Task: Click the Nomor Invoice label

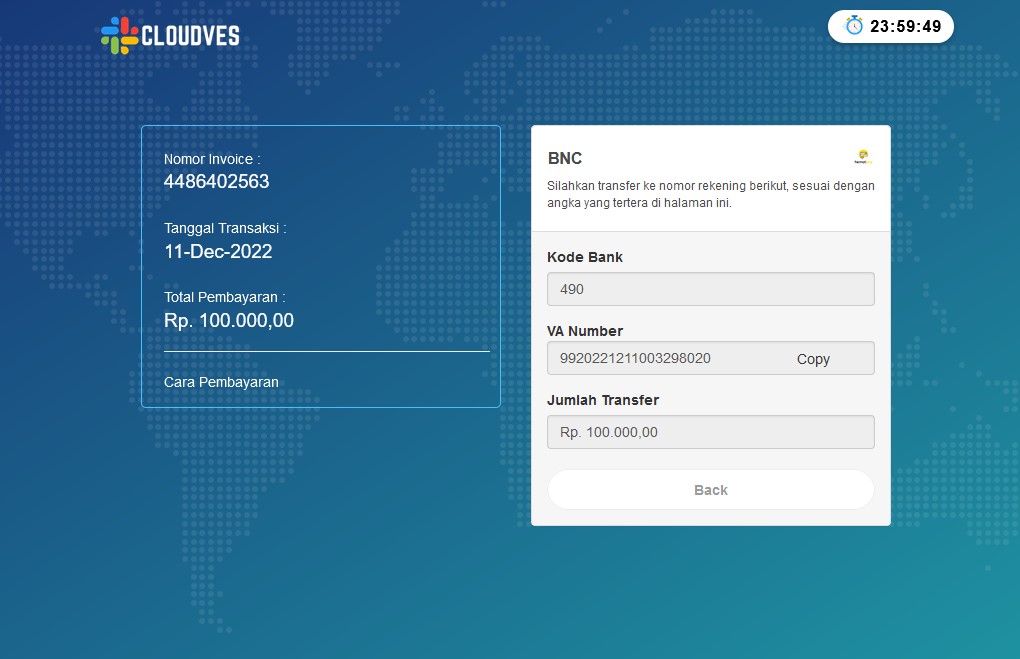Action: [x=212, y=159]
